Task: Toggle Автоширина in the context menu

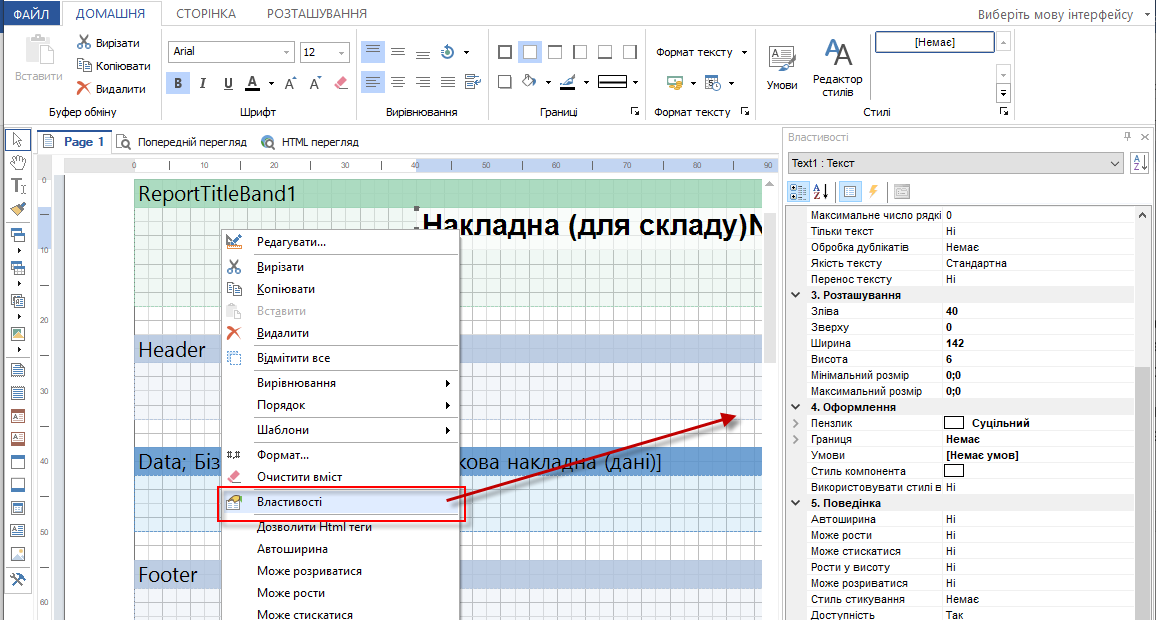Action: pos(292,549)
